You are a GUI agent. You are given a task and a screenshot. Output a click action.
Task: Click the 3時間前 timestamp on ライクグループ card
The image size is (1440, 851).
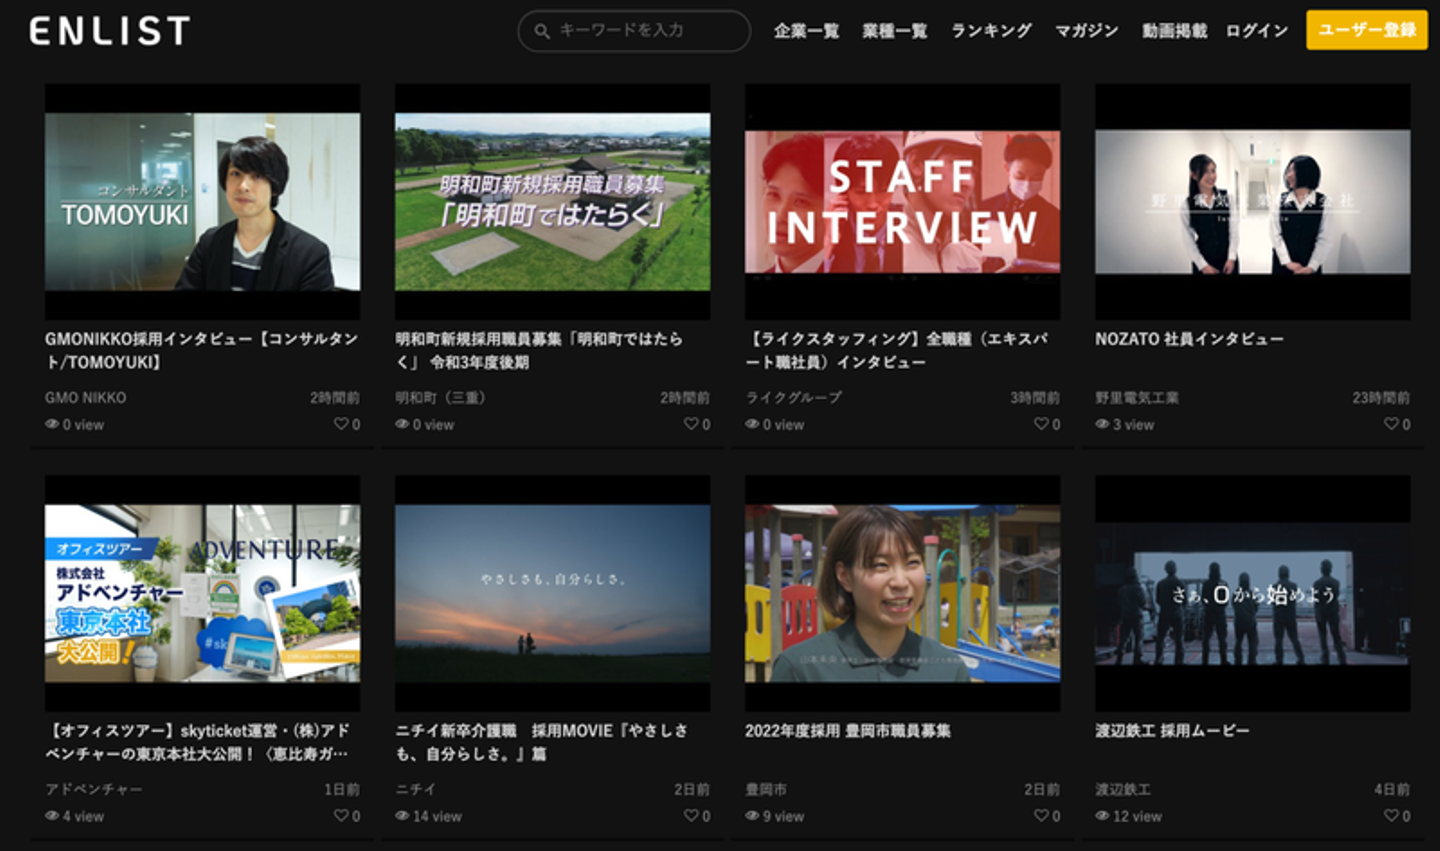1035,398
